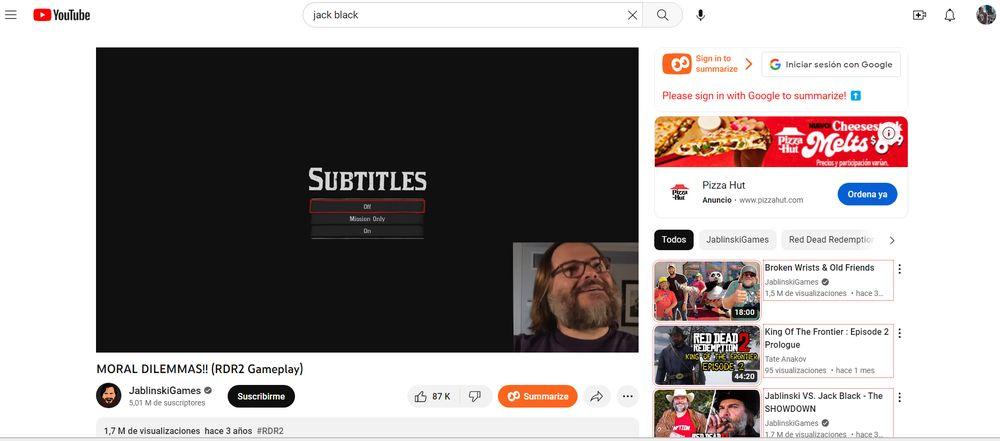Open 'Broken Wrists & Old Friends' title
This screenshot has width=1000, height=441.
[x=820, y=267]
